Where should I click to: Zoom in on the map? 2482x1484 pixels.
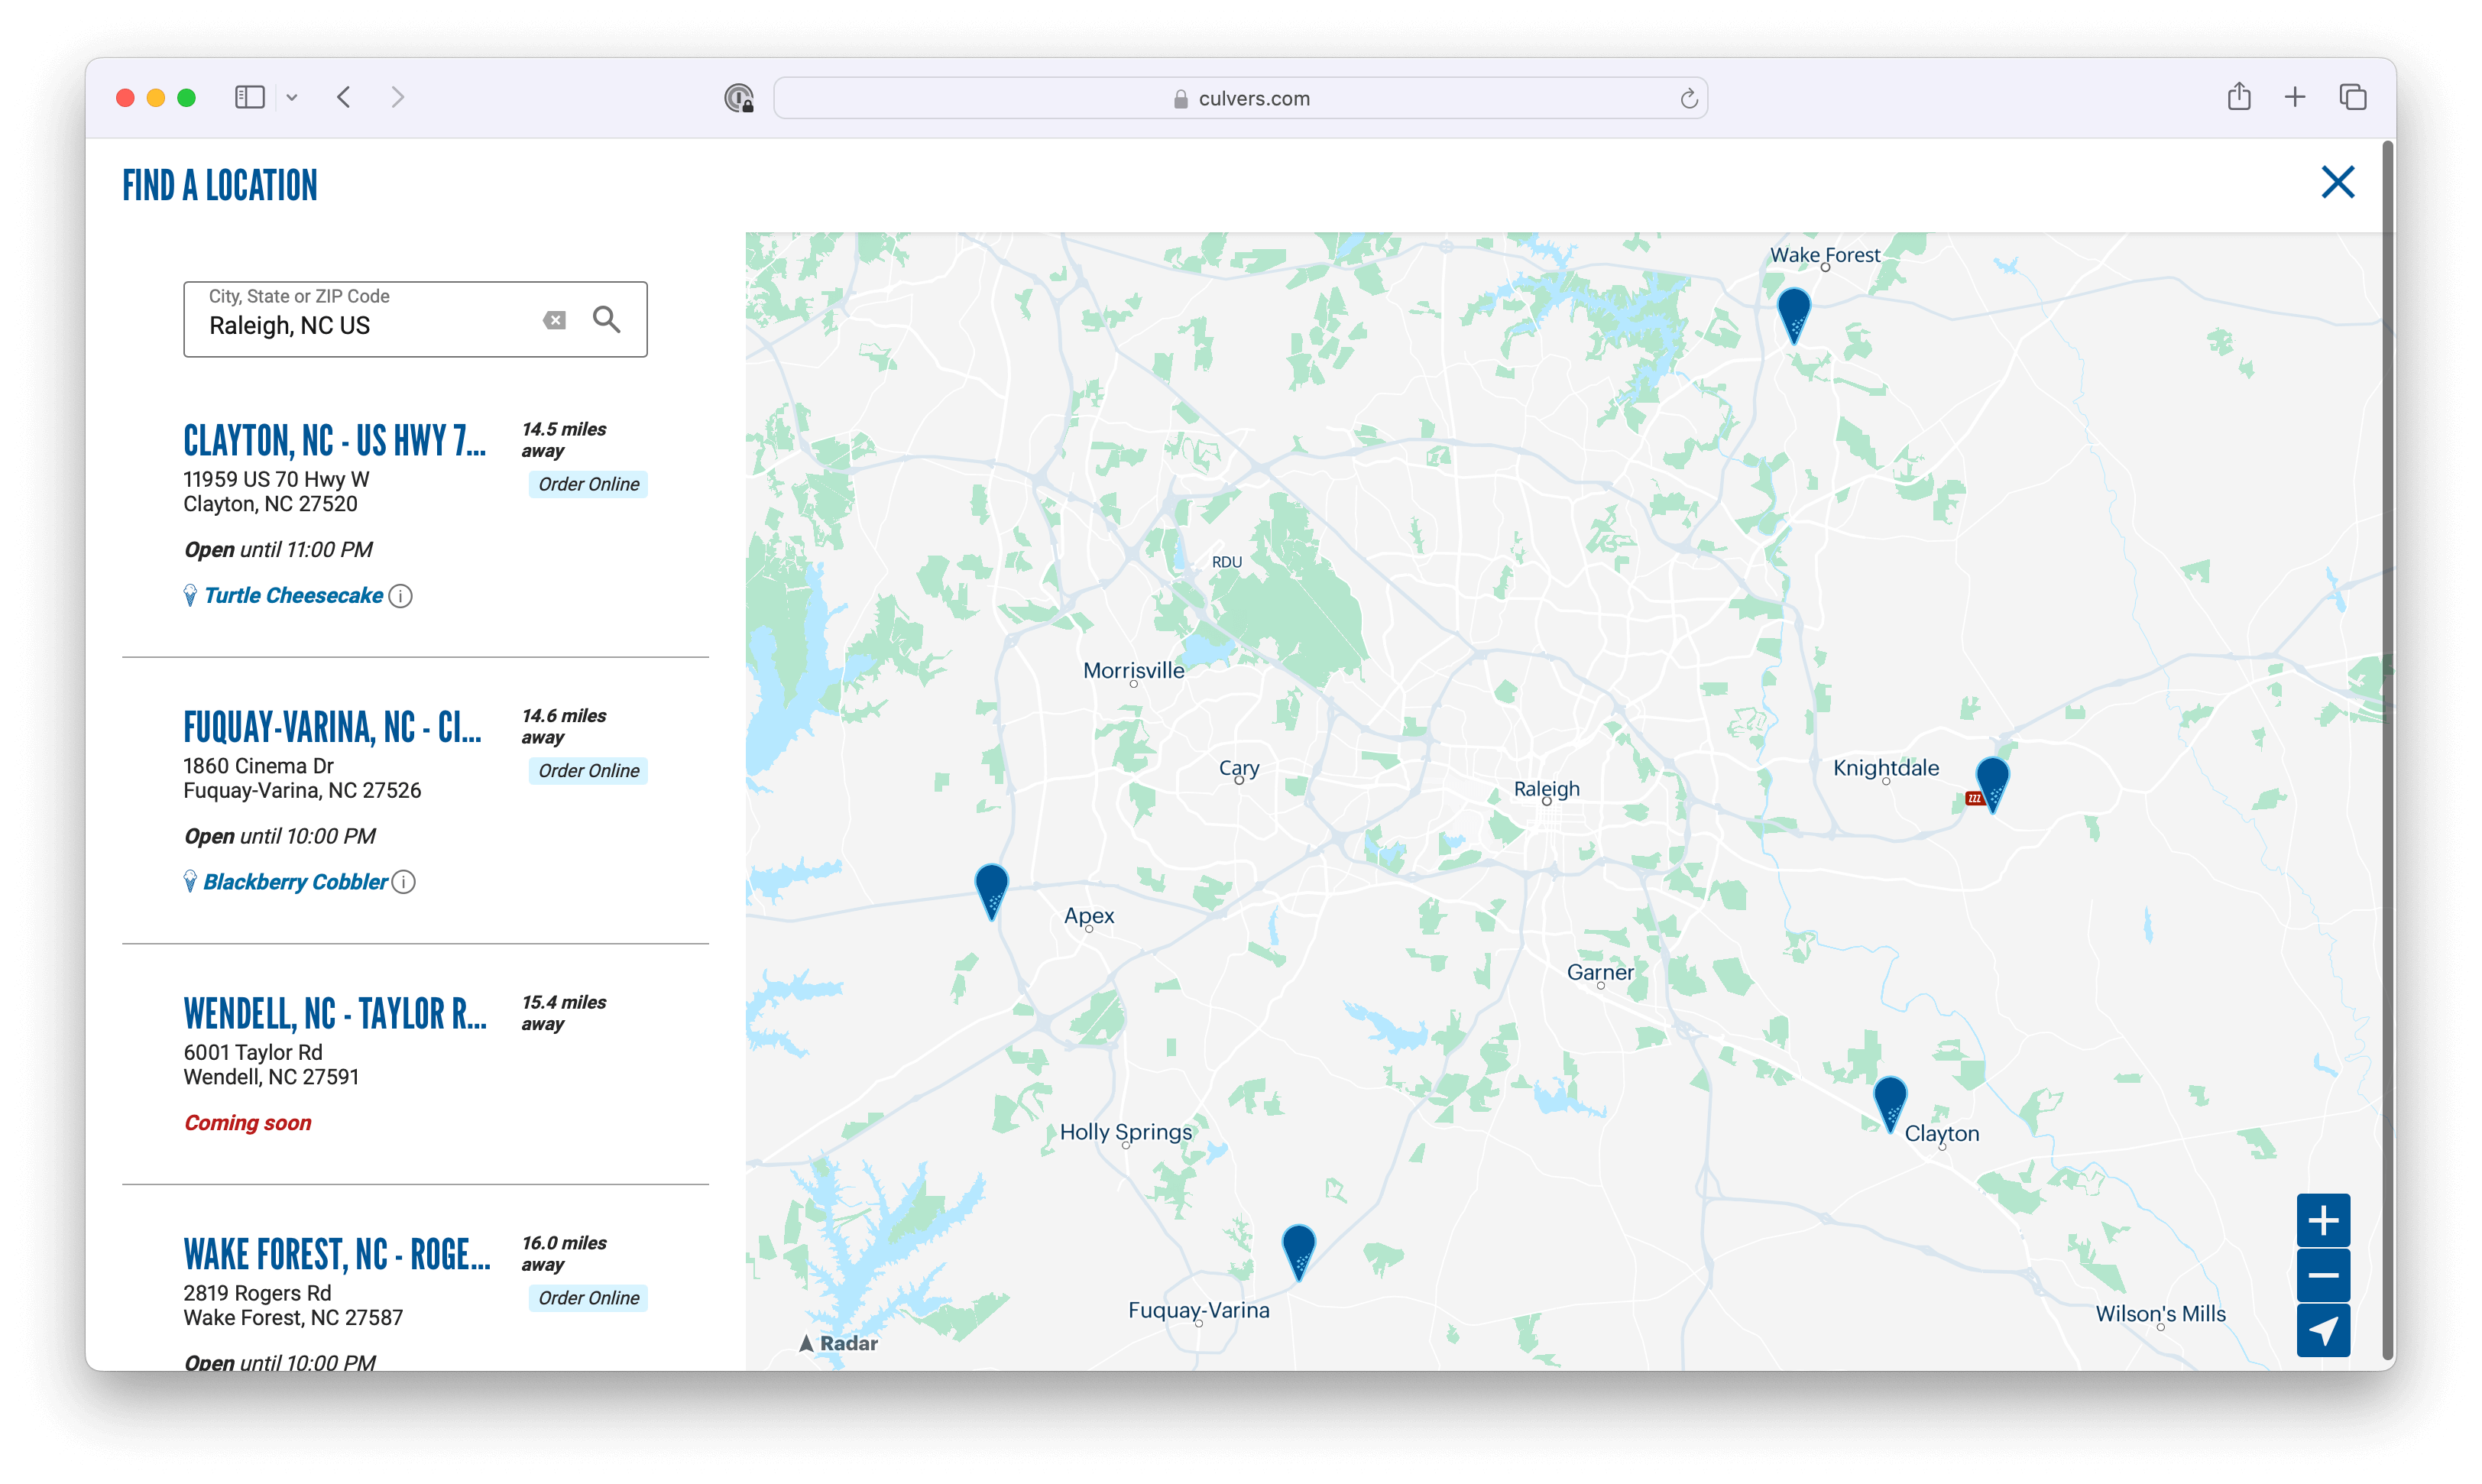coord(2322,1220)
